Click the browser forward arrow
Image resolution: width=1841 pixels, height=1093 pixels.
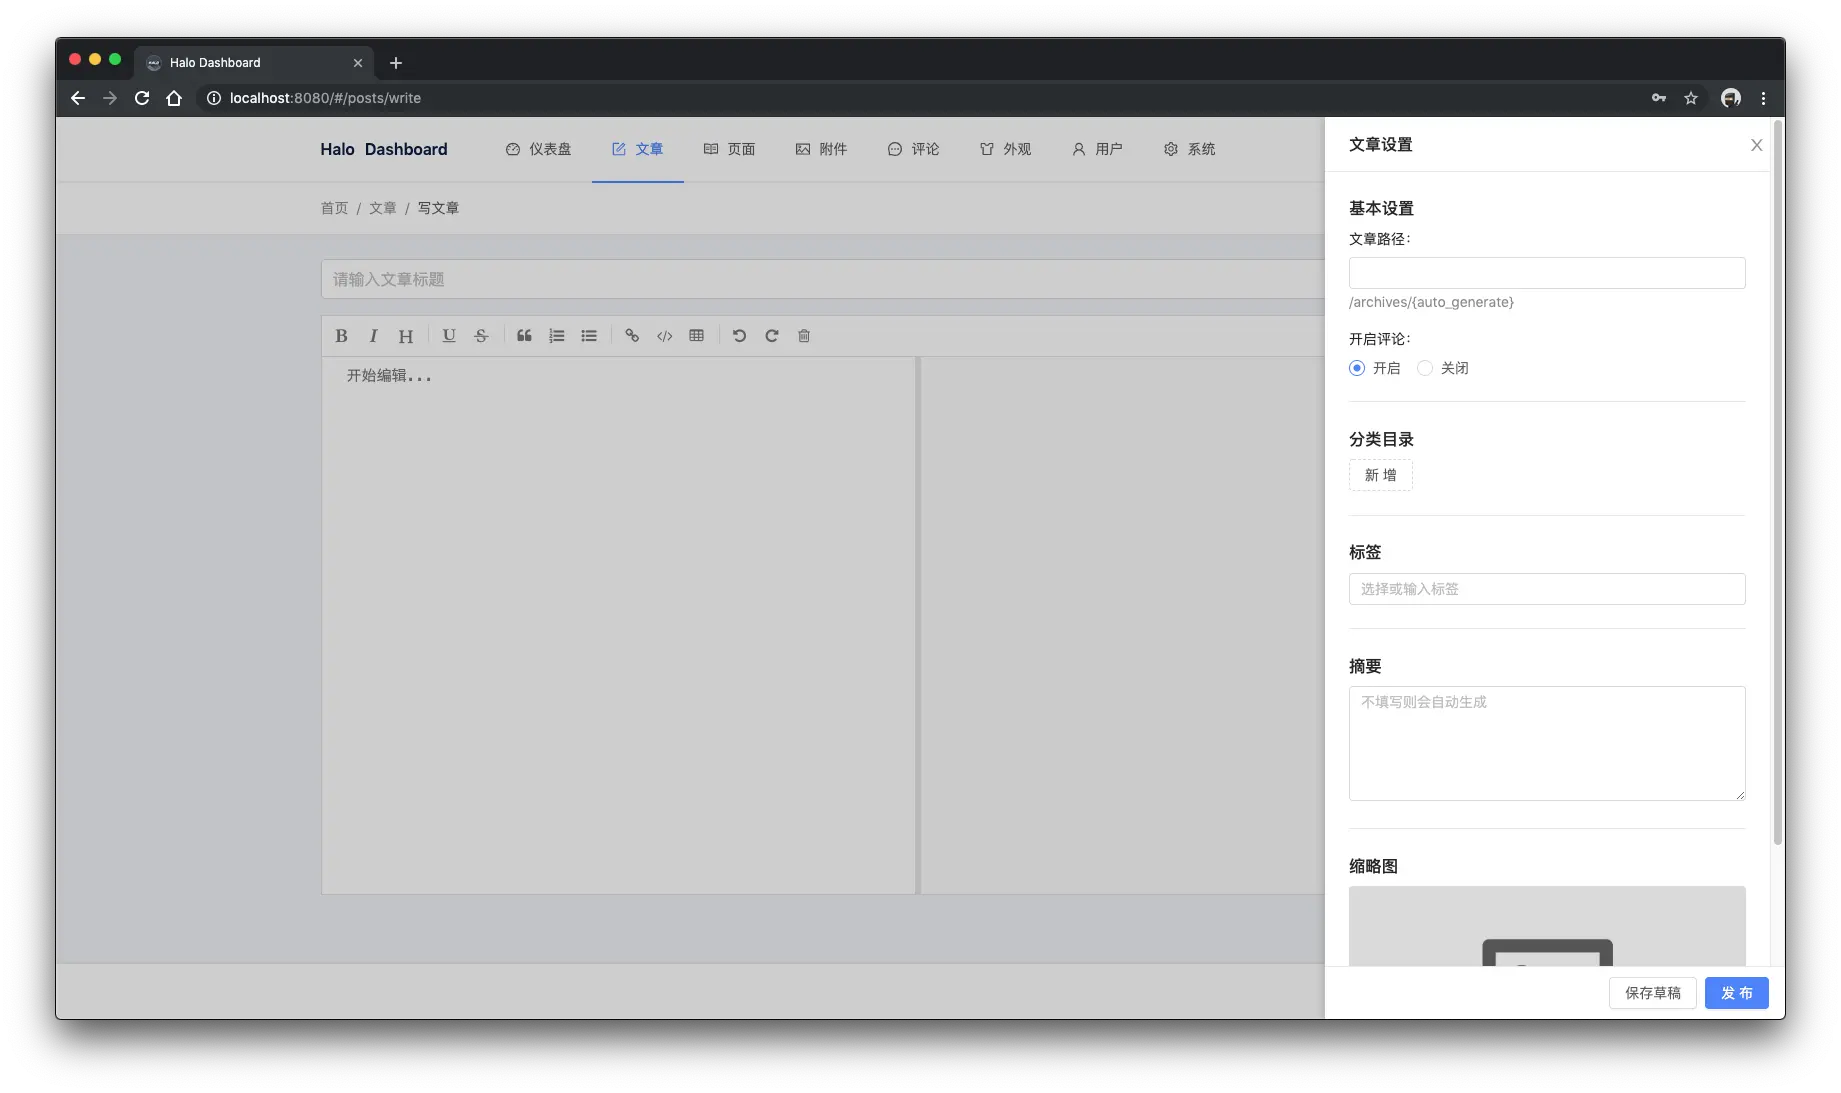coord(110,98)
